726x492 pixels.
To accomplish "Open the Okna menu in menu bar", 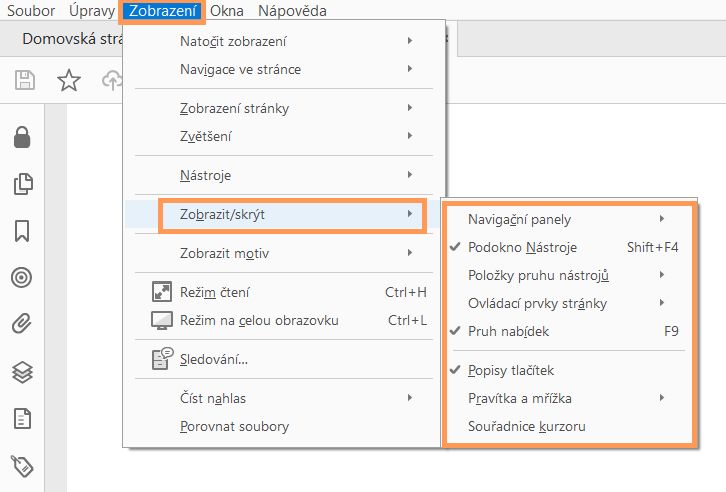I will (x=227, y=11).
